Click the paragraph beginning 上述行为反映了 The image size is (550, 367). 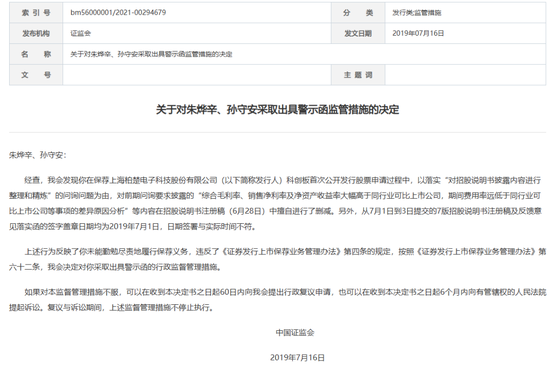point(277,259)
